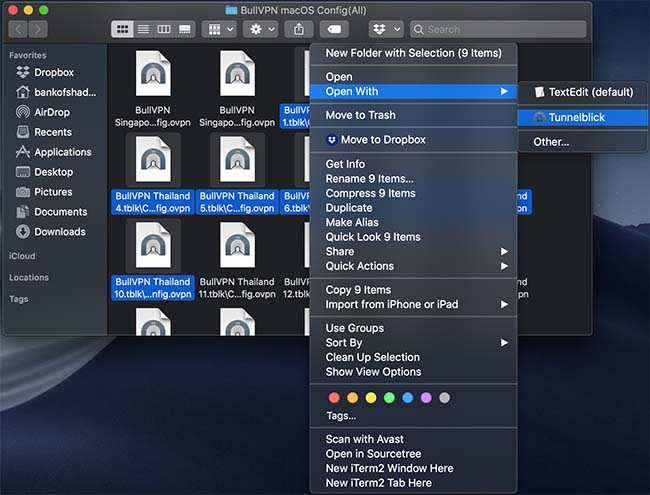Apply the blue tag color
This screenshot has height=495, width=650.
(x=408, y=398)
